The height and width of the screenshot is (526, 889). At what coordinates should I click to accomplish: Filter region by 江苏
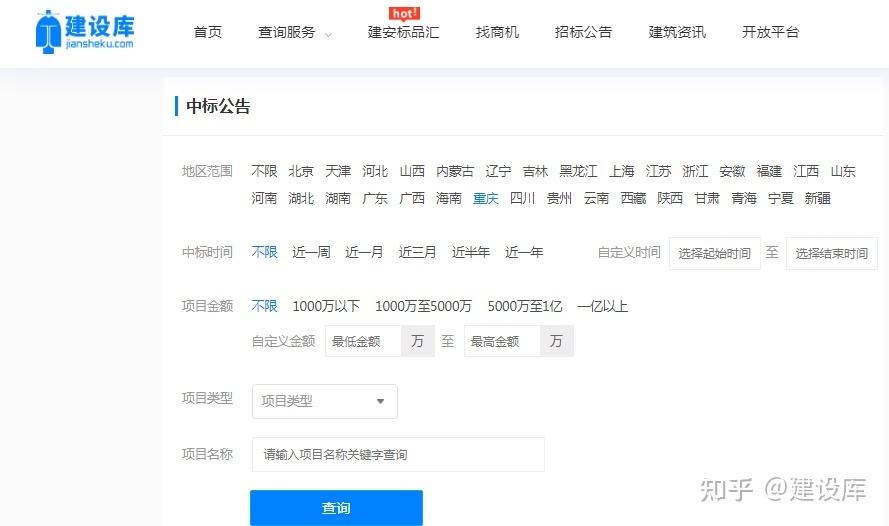point(658,171)
